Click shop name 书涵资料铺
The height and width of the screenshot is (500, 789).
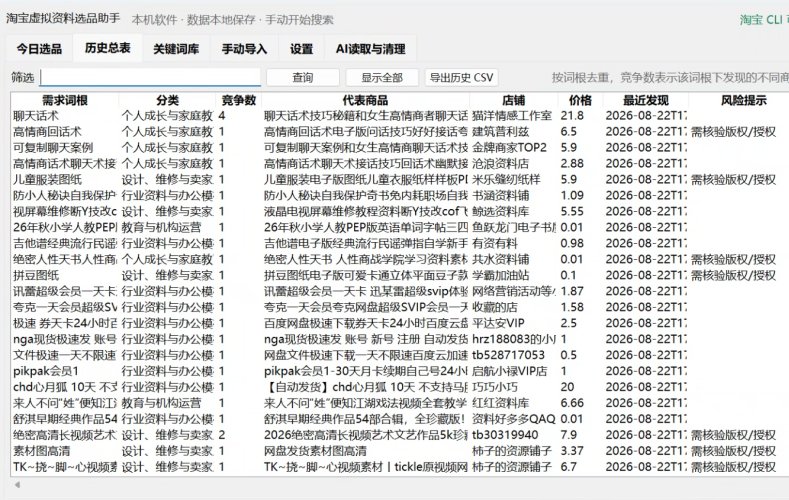click(501, 196)
